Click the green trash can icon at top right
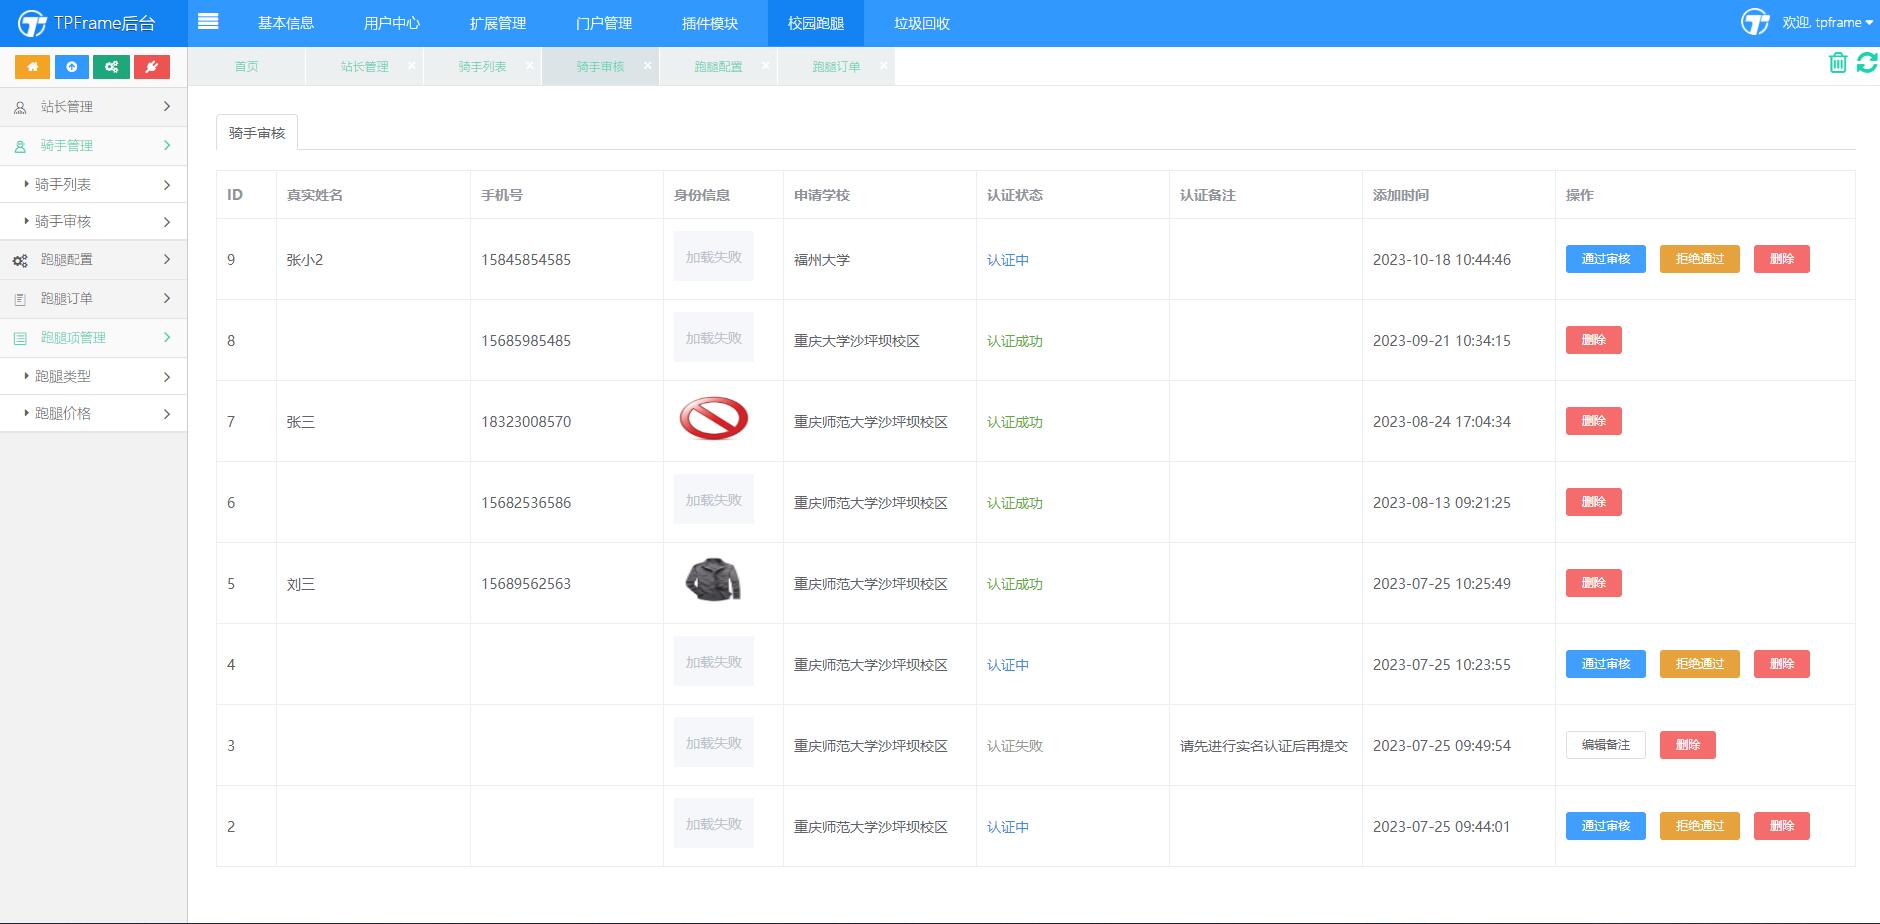 click(x=1838, y=63)
